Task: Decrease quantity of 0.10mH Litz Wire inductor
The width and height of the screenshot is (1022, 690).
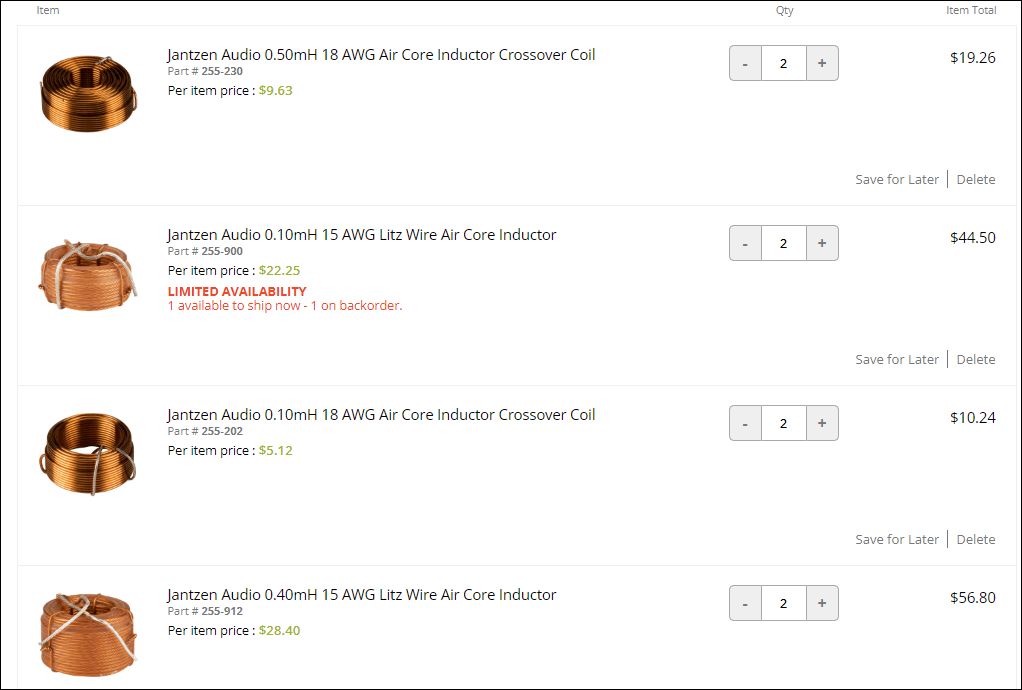Action: click(x=745, y=243)
